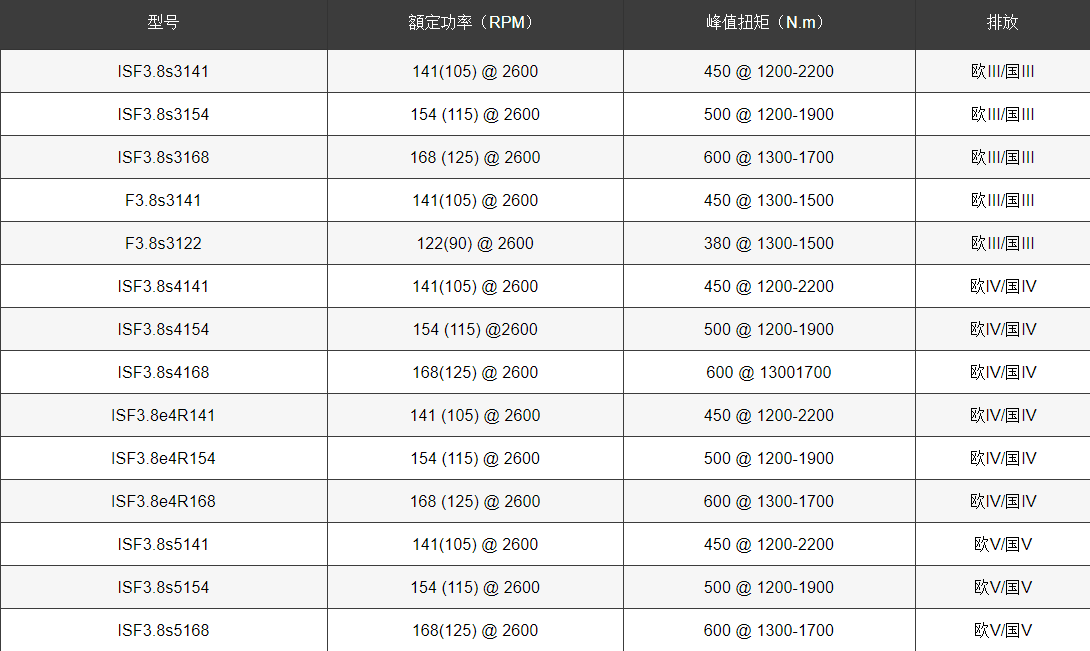Click rated power 122(90) @ 2600

[475, 243]
